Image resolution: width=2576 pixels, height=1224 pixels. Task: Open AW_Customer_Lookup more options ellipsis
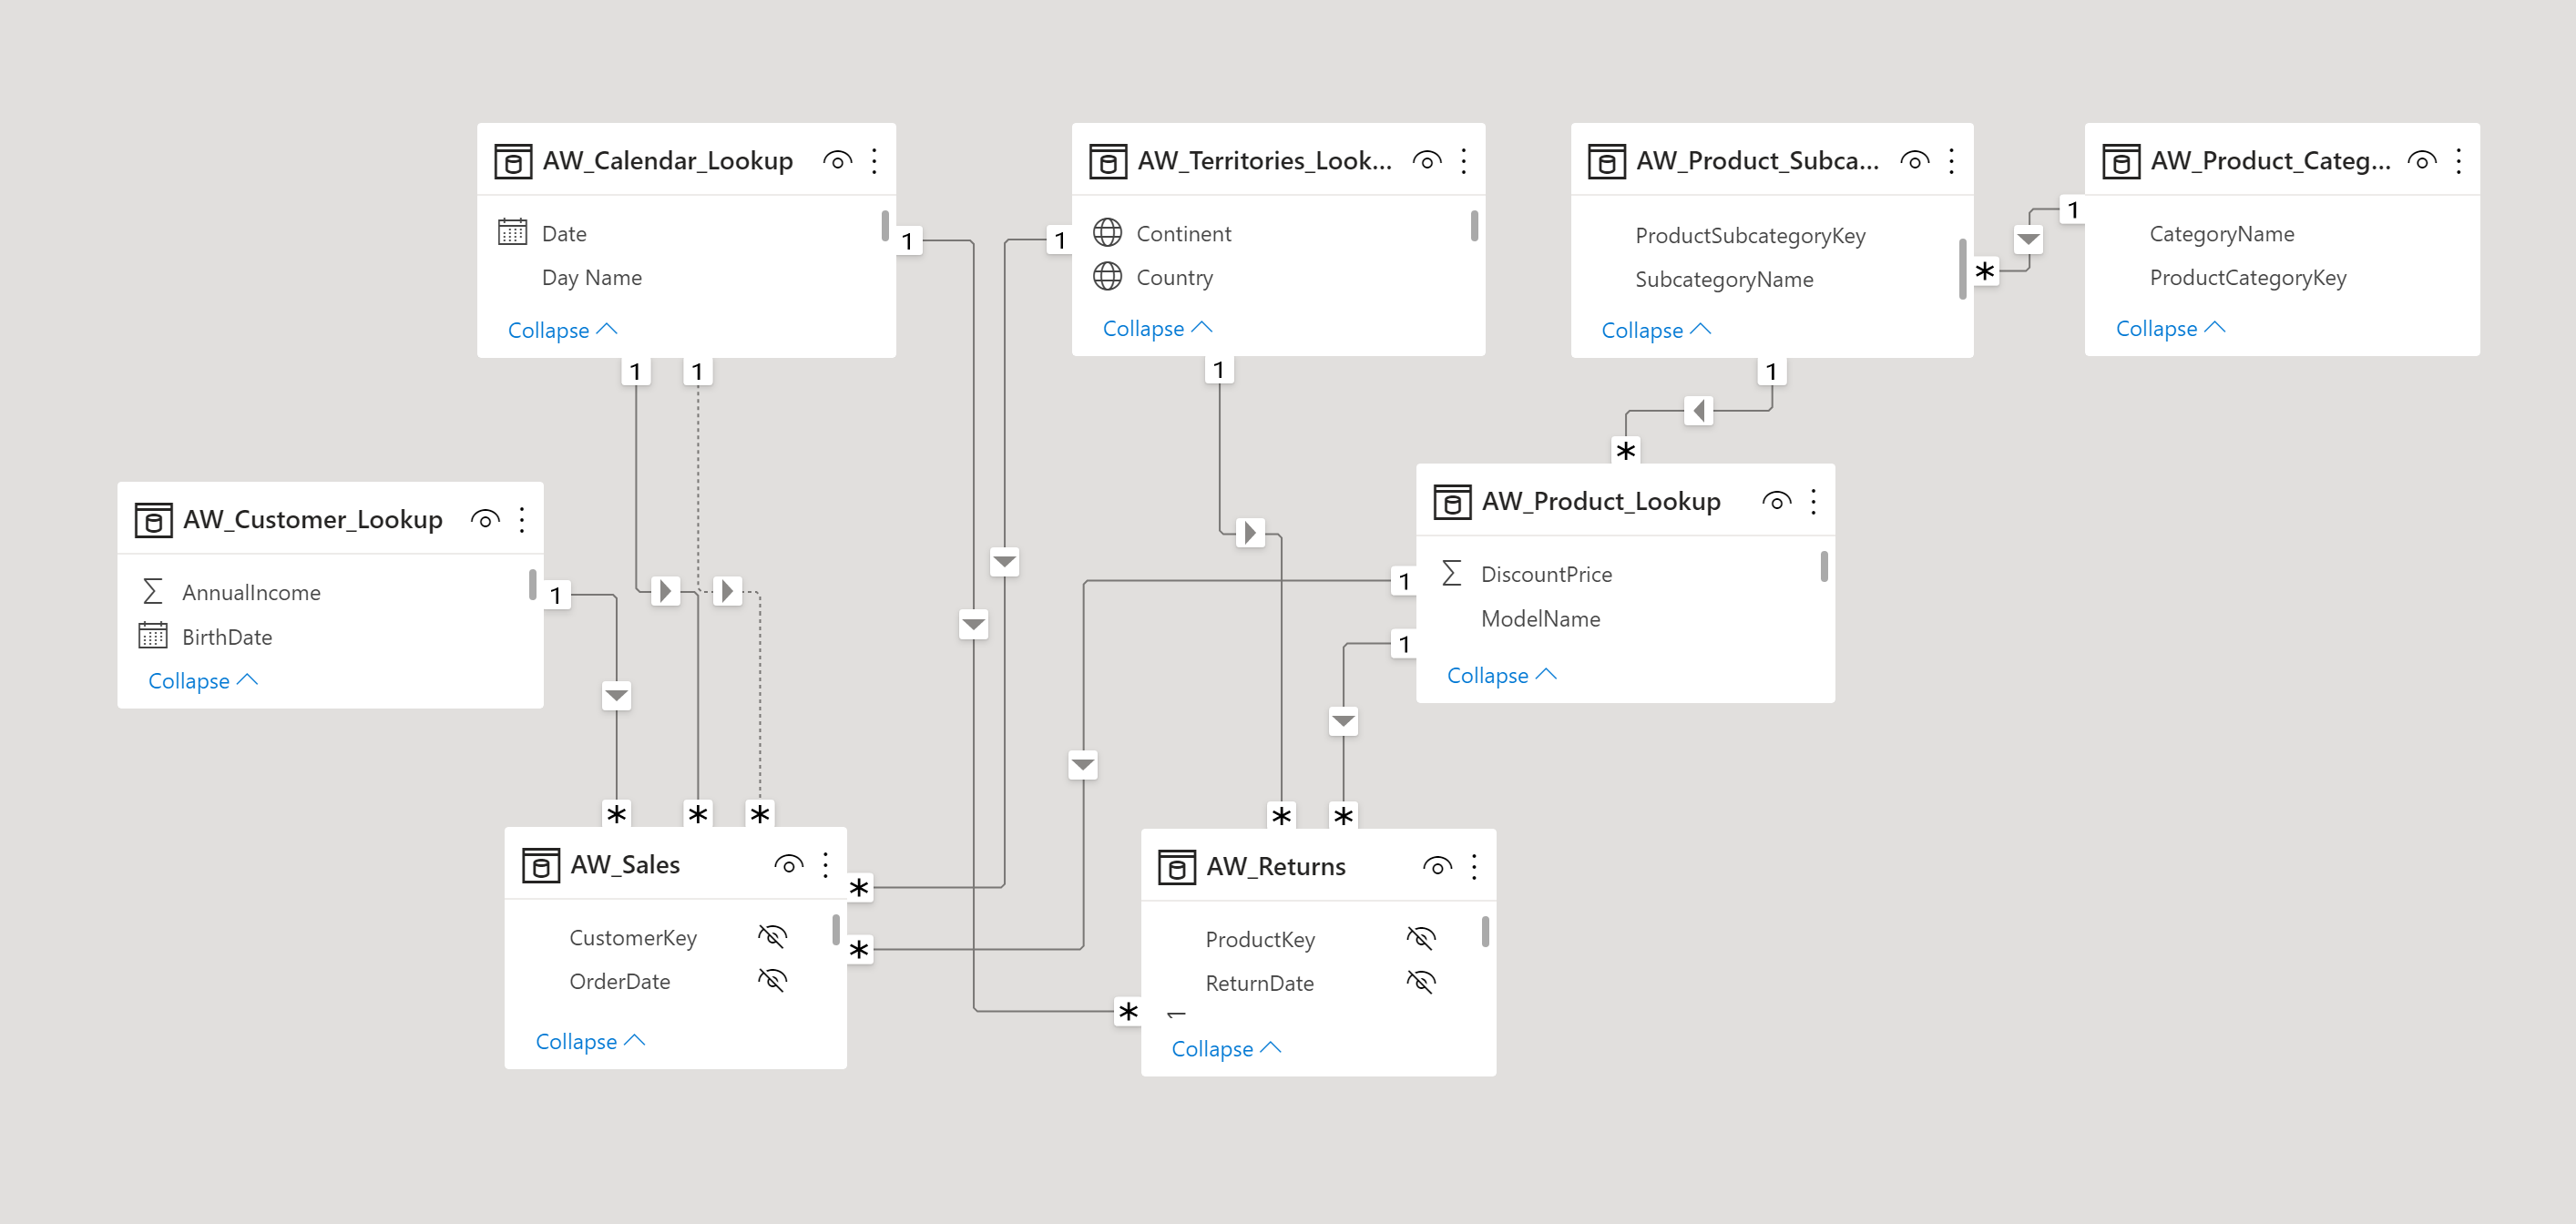pos(522,519)
